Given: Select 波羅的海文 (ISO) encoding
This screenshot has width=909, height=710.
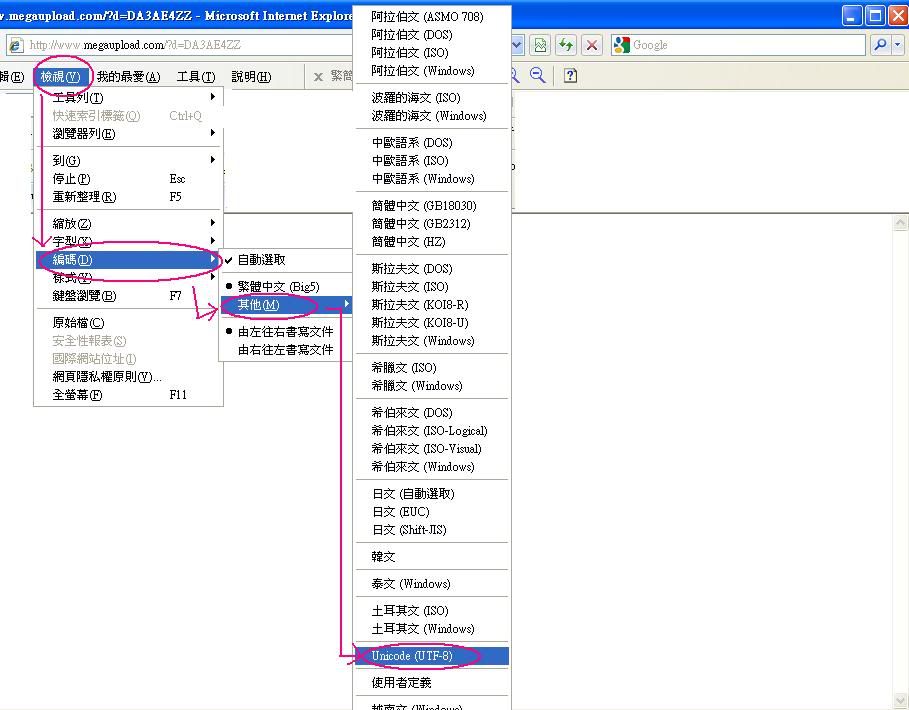Looking at the screenshot, I should (432, 97).
